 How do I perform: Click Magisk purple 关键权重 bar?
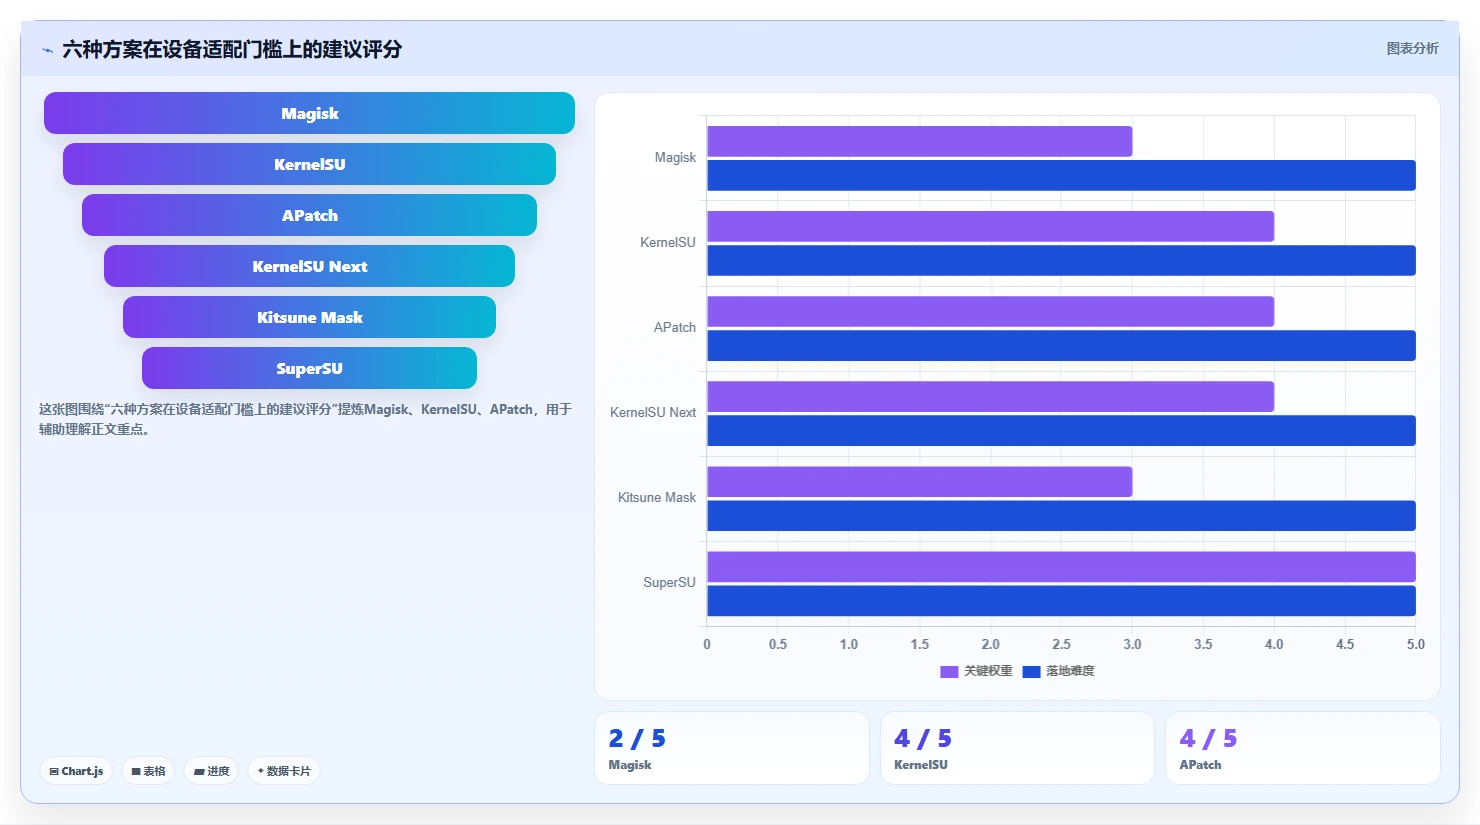[x=919, y=141]
